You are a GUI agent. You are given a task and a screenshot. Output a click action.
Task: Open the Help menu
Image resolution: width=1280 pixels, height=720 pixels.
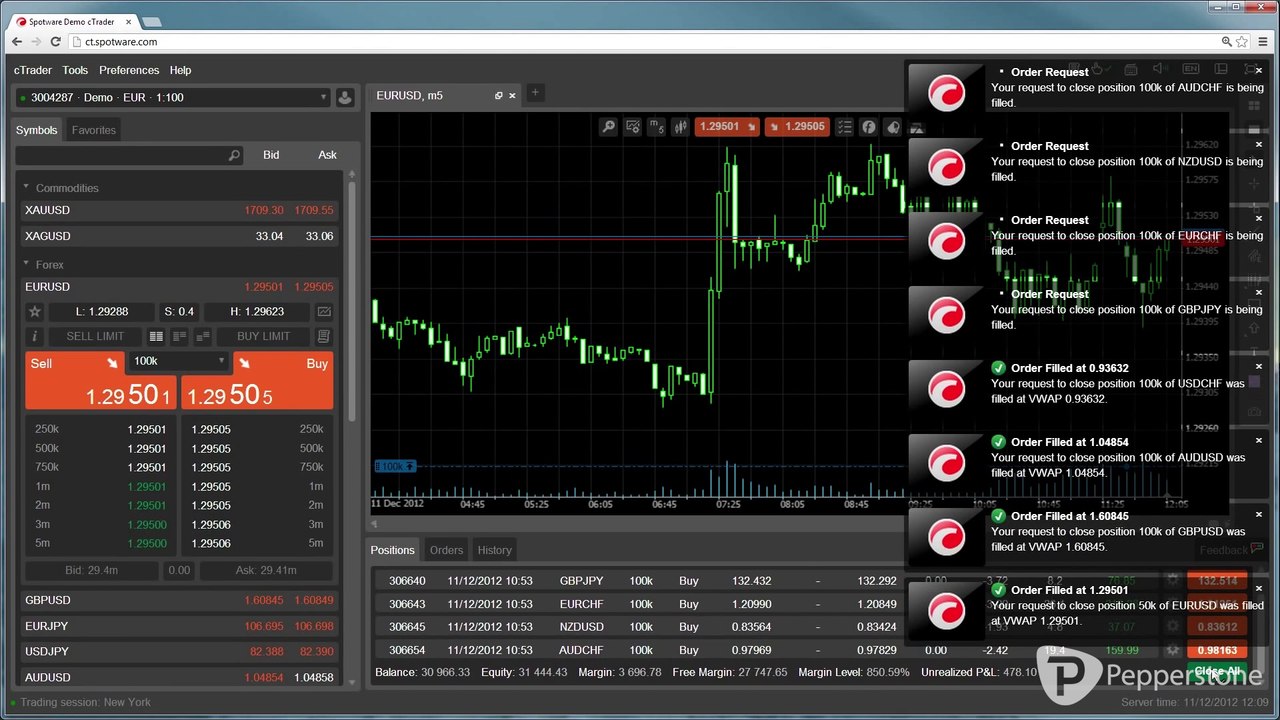point(181,70)
